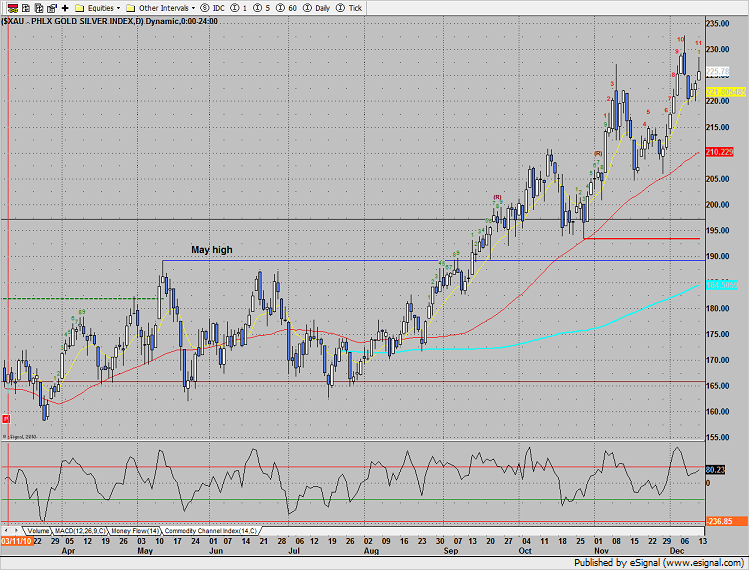Click the -236.85 indicator value label
Screen dimensions: 749x570
pos(727,521)
